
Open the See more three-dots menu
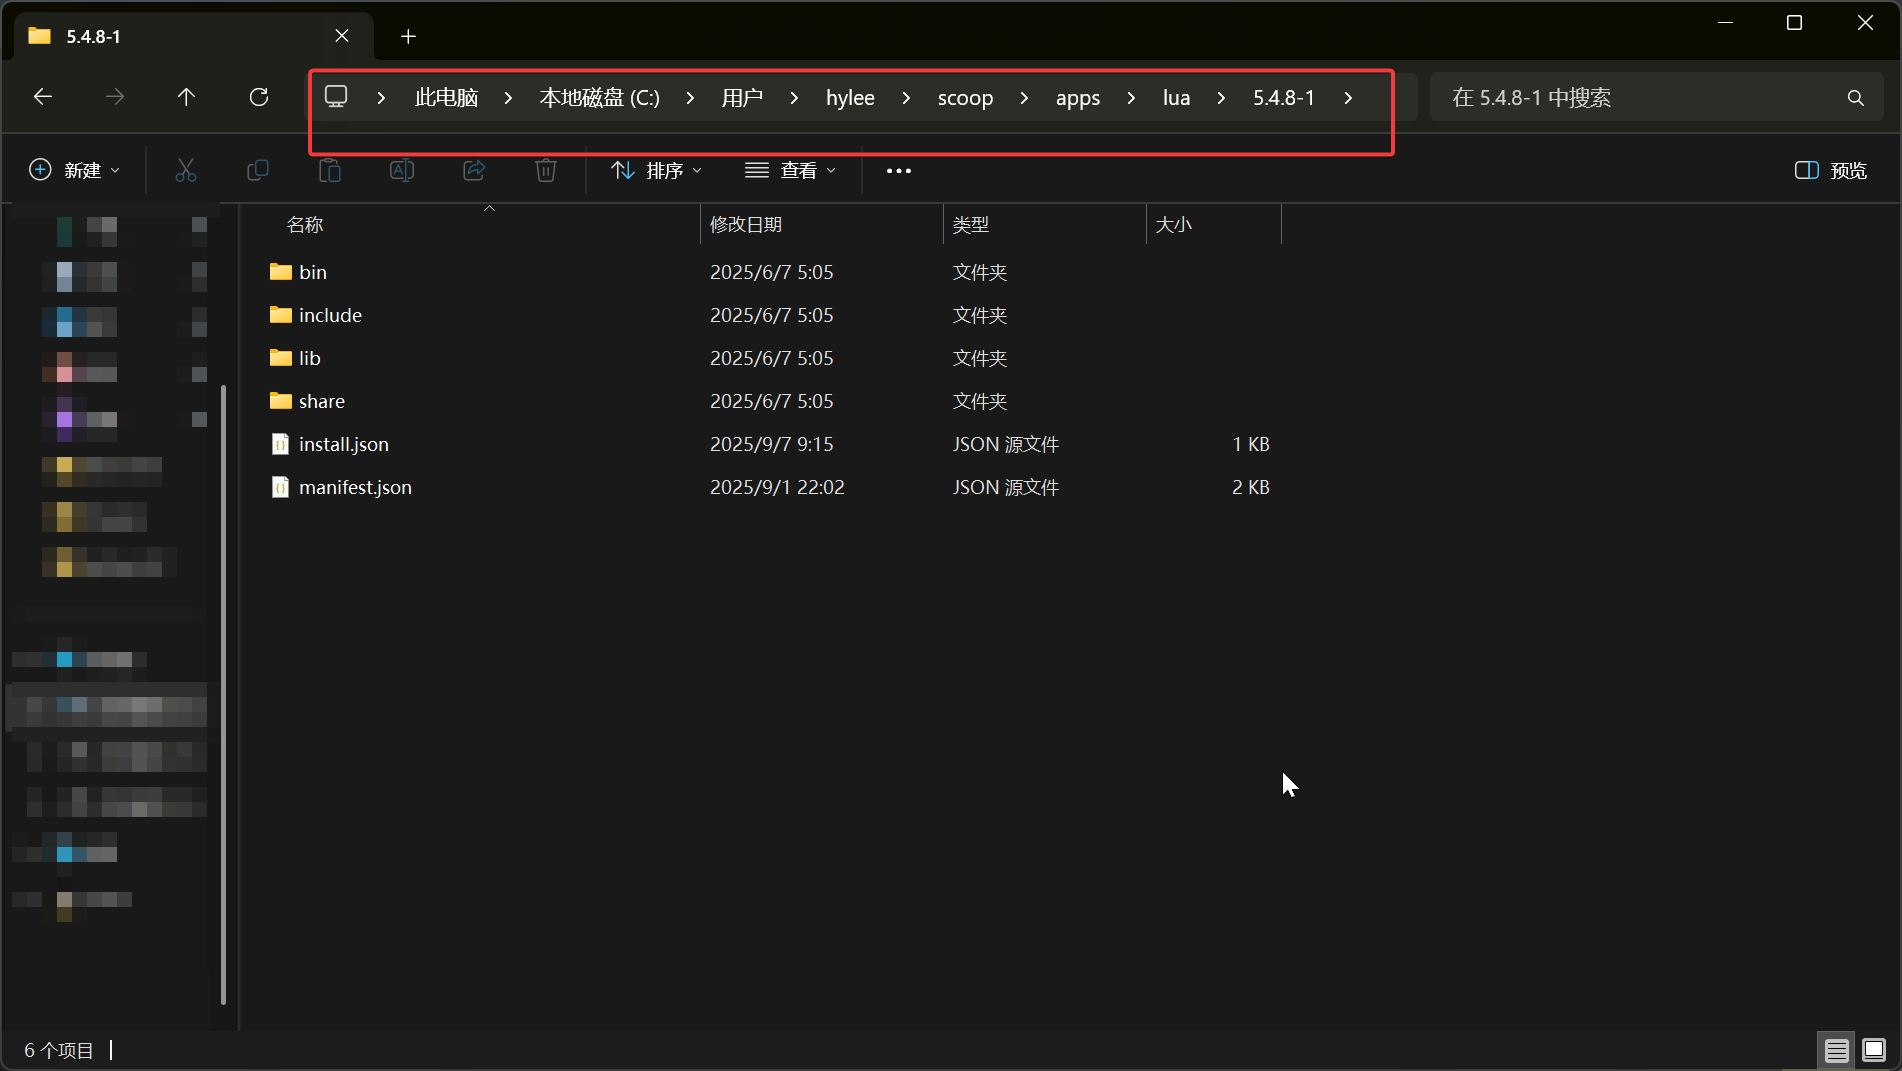899,171
